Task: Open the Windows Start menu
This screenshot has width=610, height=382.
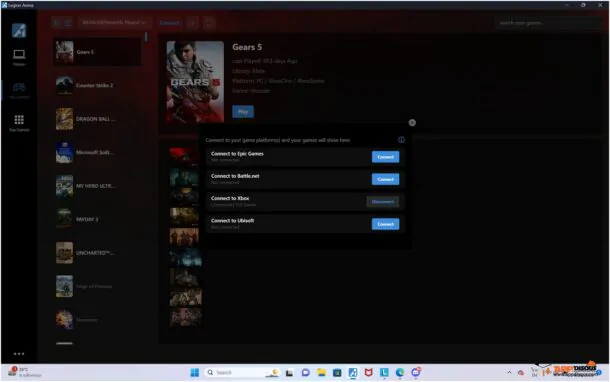Action: [195, 373]
